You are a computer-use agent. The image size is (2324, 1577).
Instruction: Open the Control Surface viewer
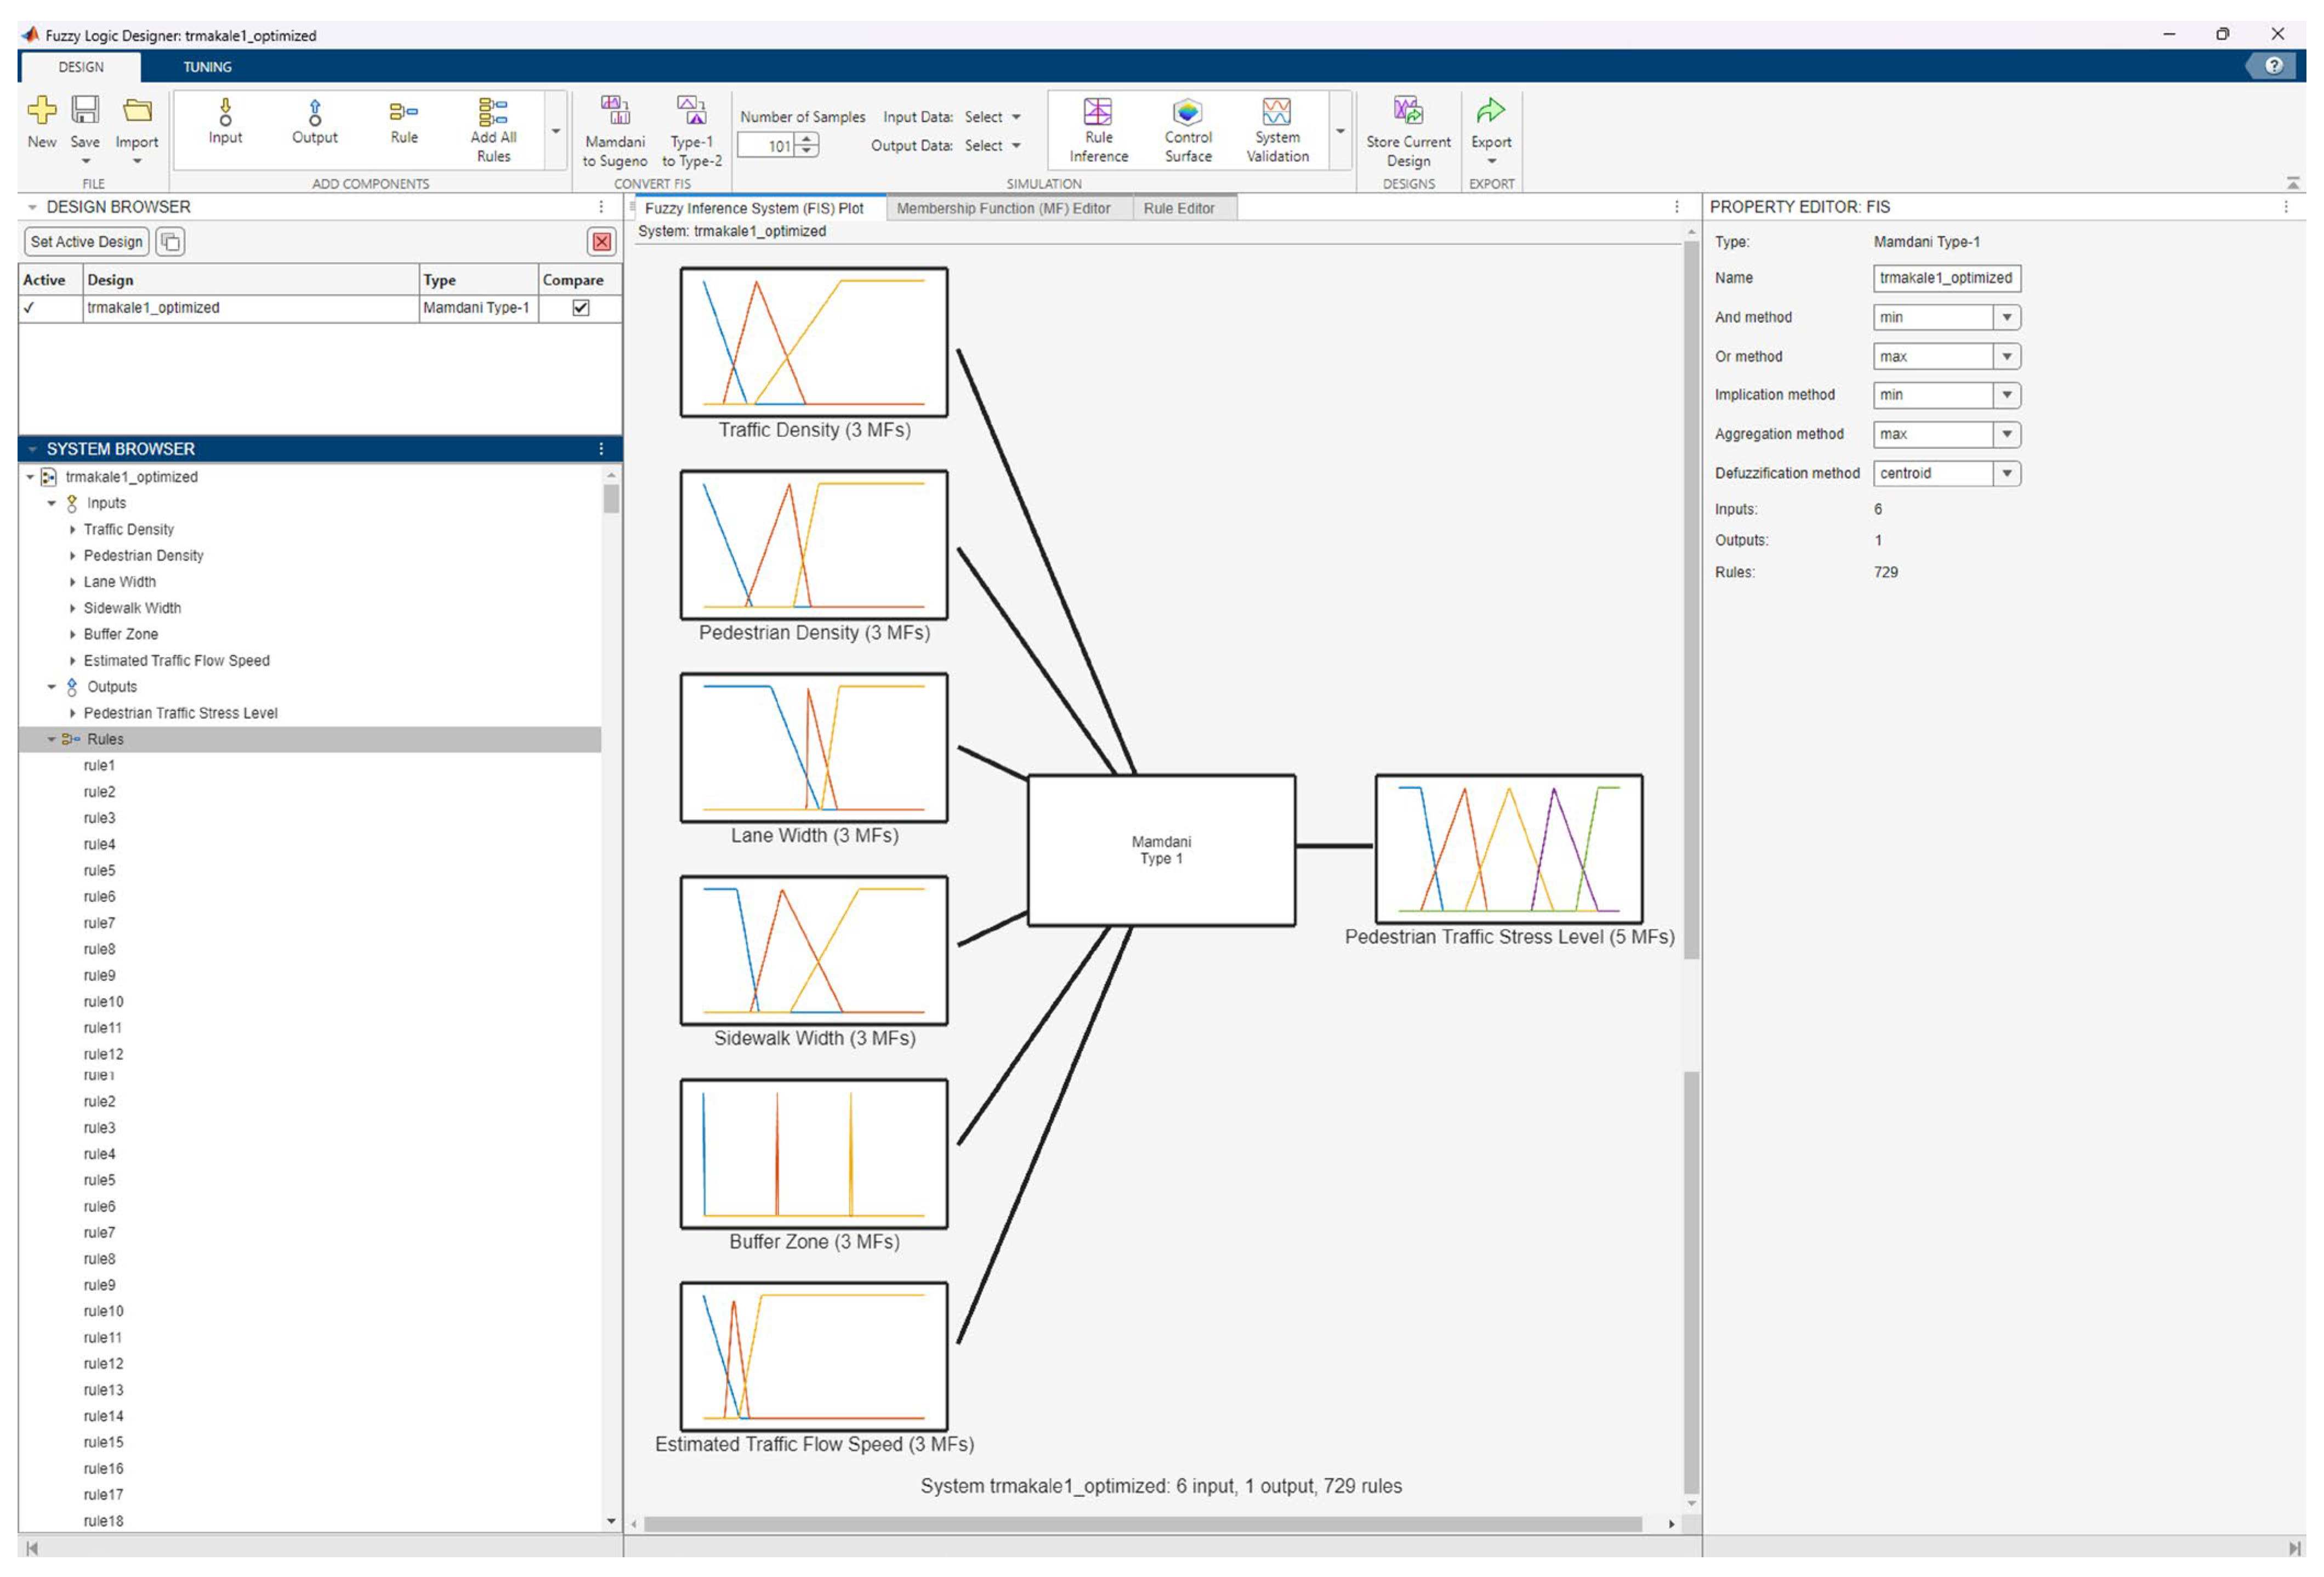pyautogui.click(x=1187, y=112)
